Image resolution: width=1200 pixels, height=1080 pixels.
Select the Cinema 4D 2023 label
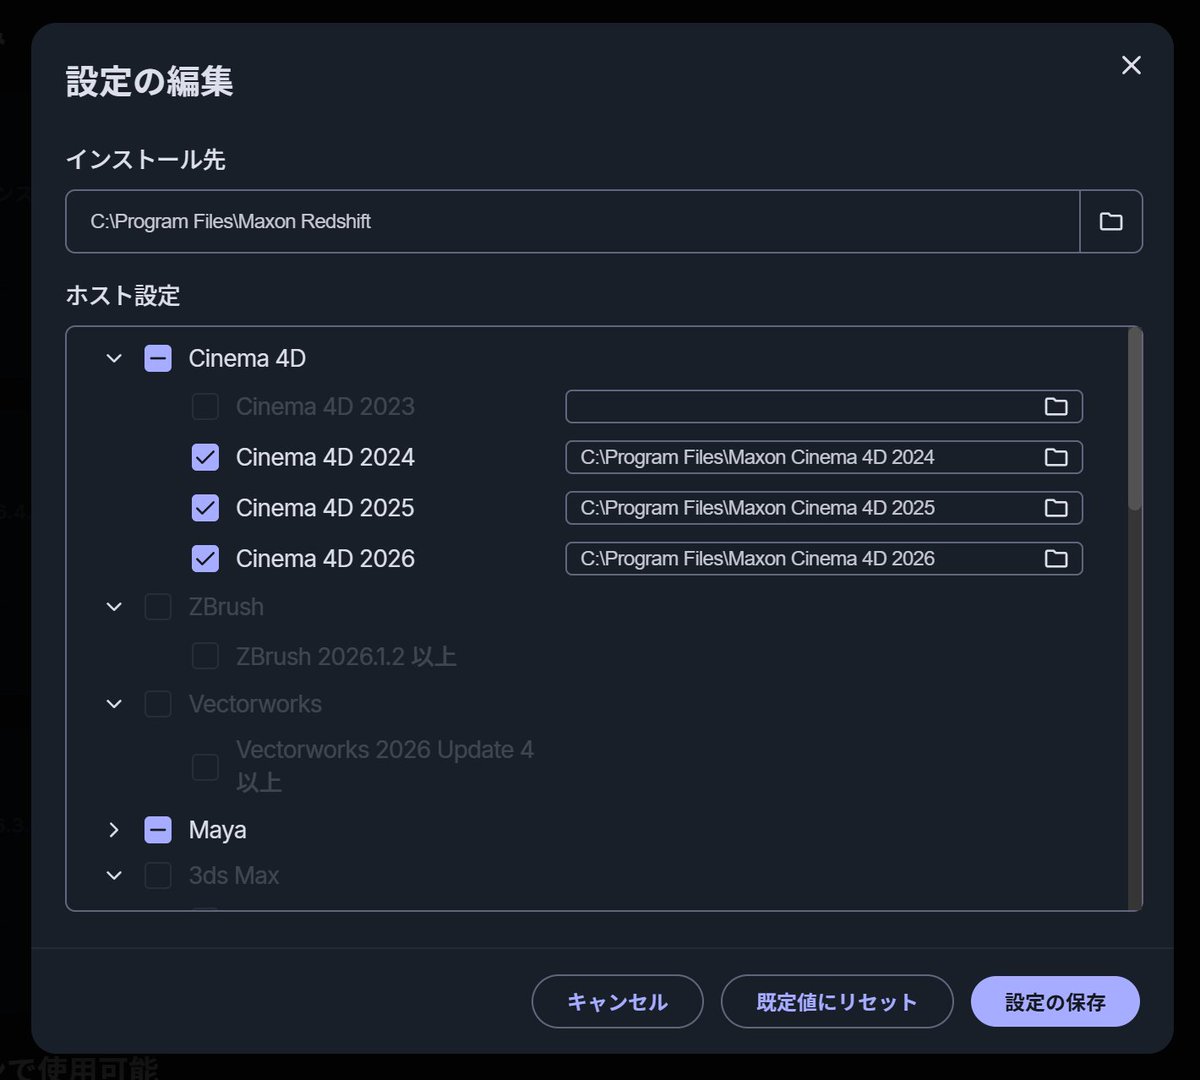pos(325,407)
